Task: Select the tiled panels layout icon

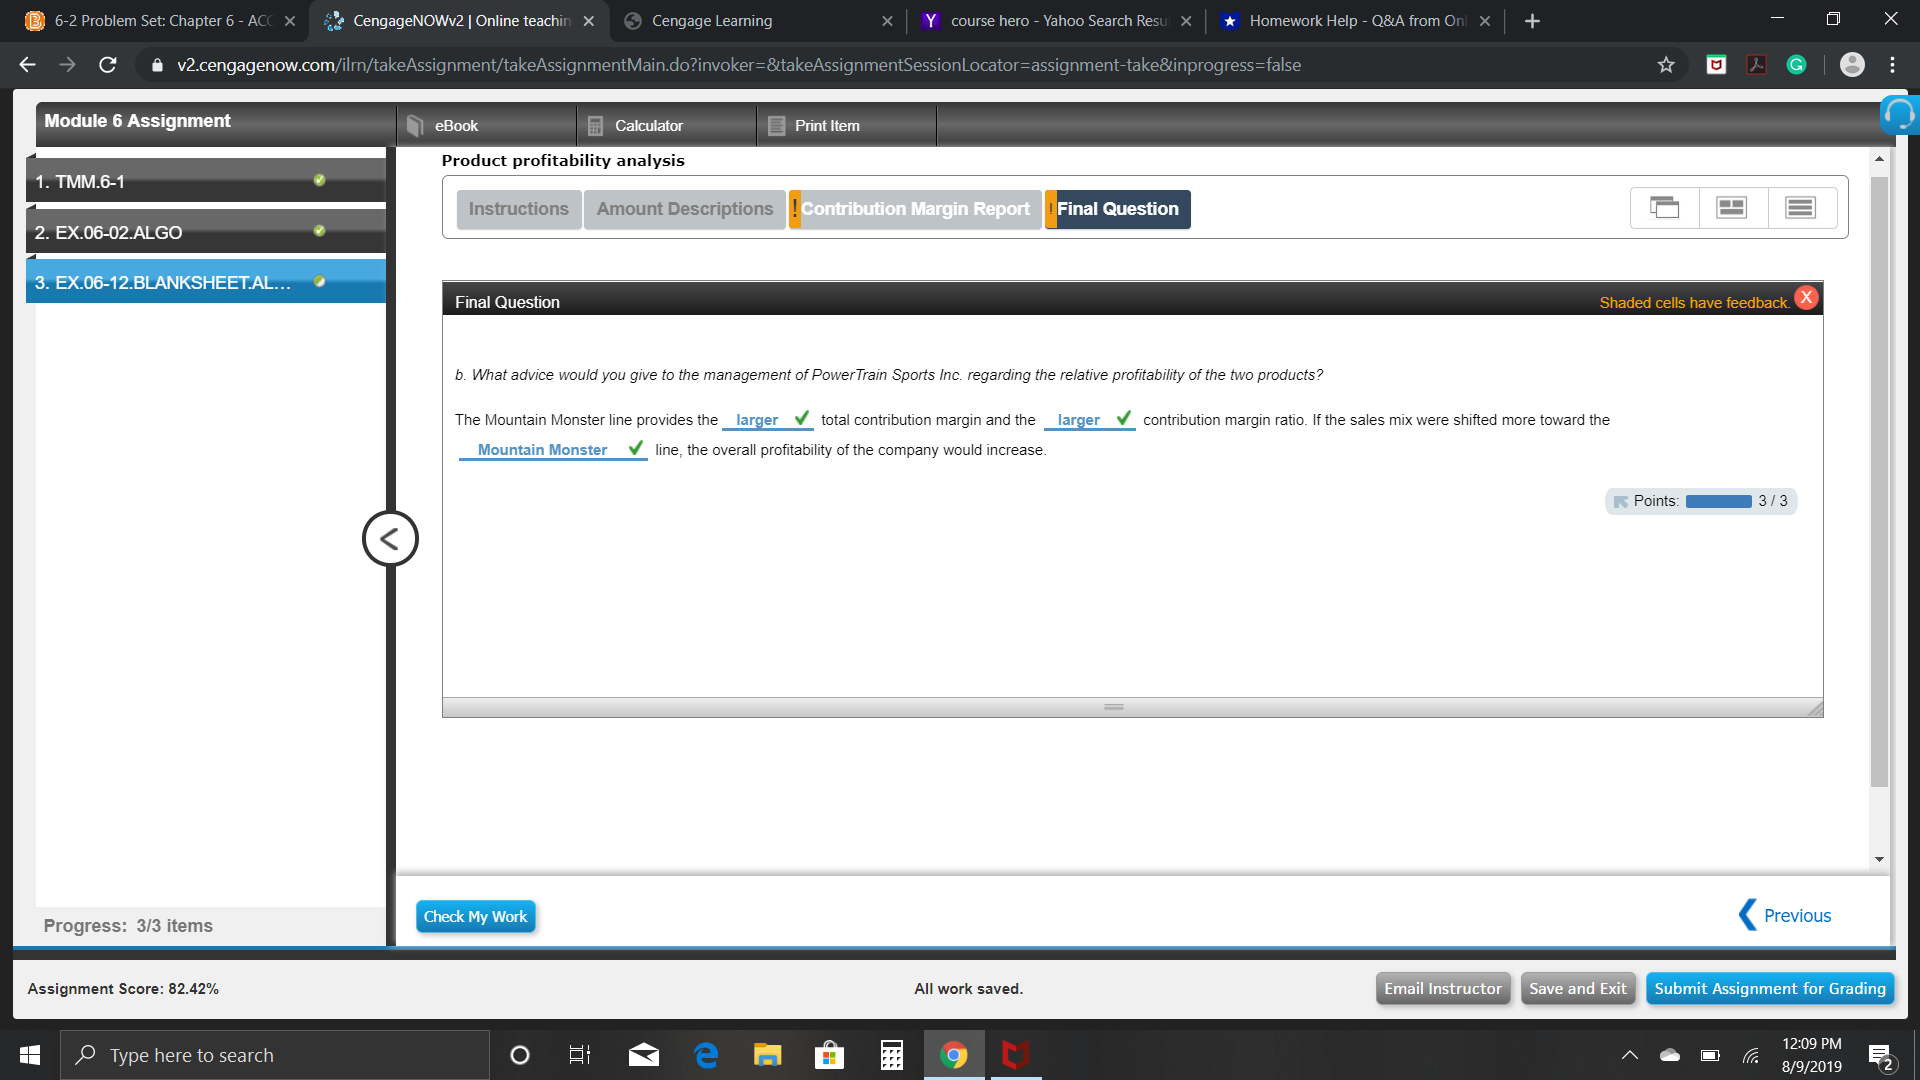Action: [x=1731, y=208]
